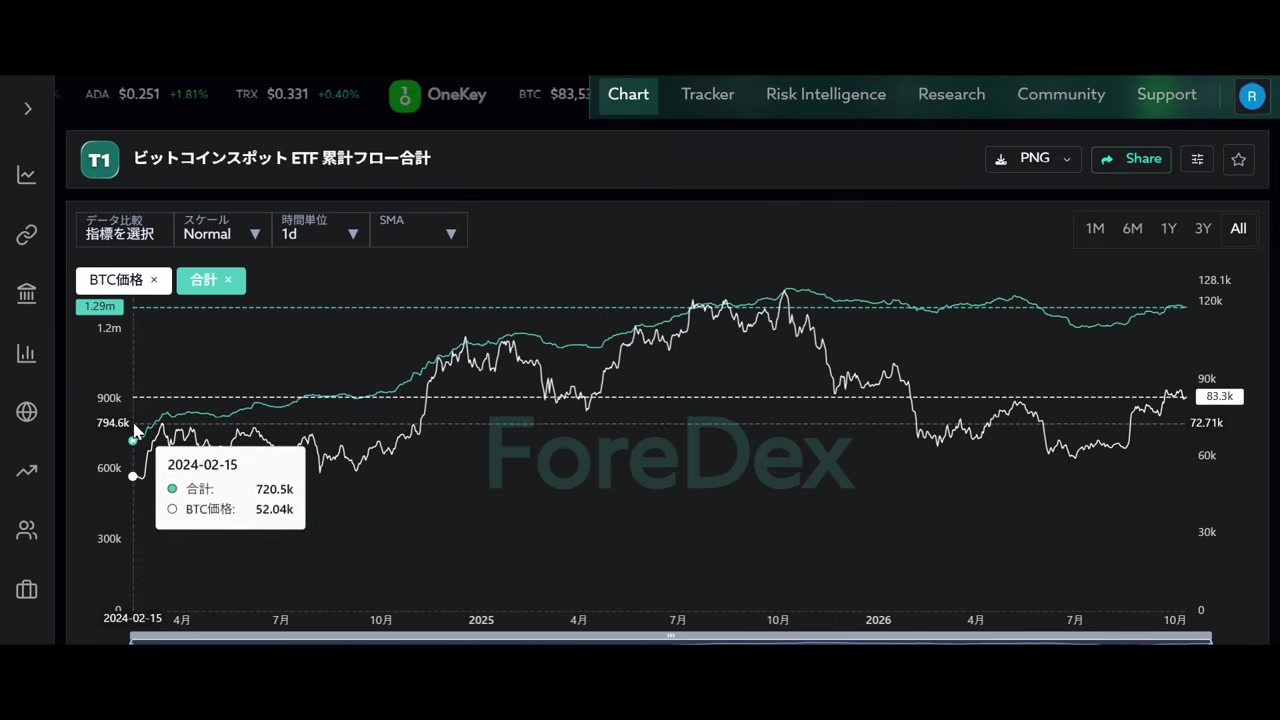The image size is (1280, 720).
Task: Click the TRX $0.331 ticker entry
Action: (297, 95)
